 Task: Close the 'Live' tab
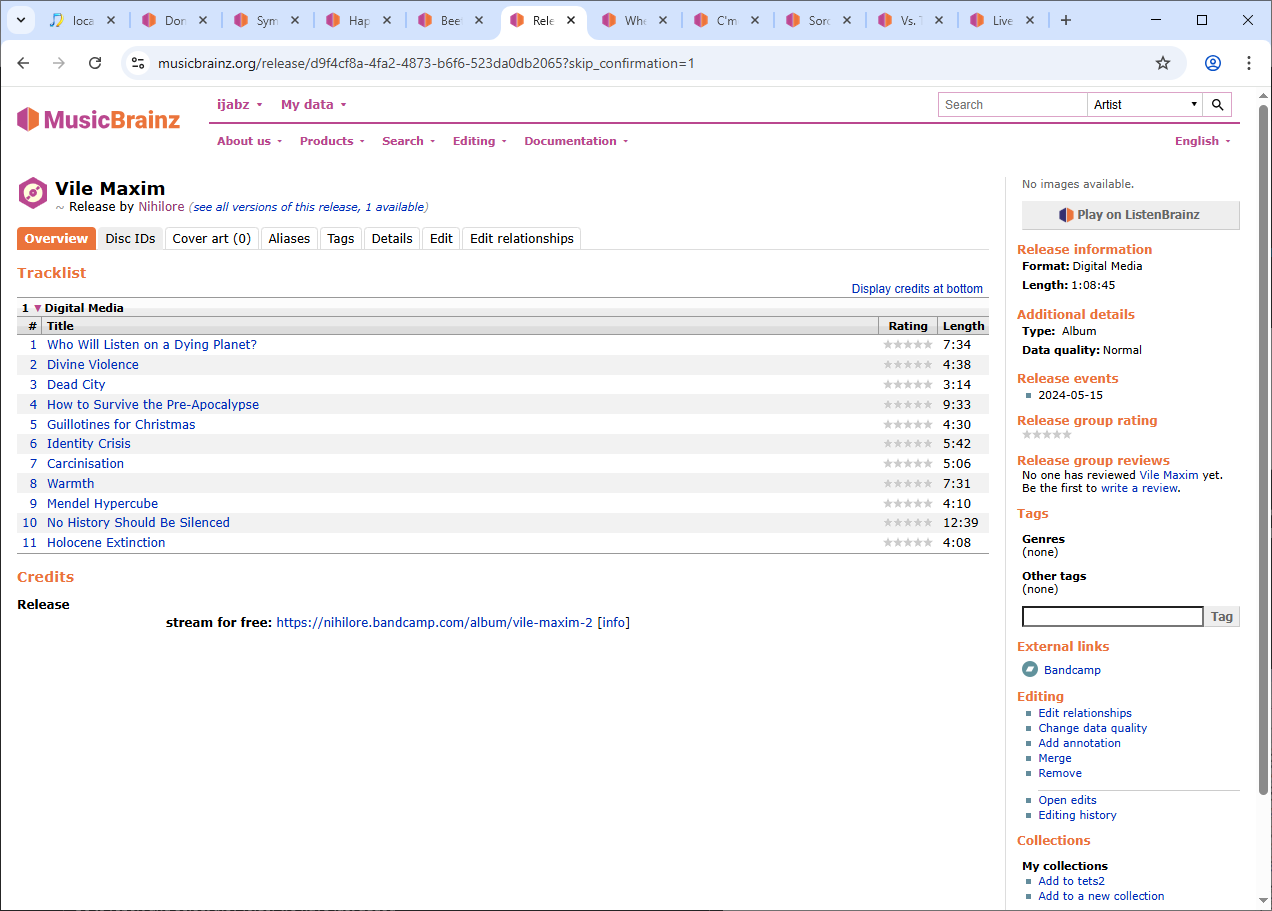[x=1029, y=20]
